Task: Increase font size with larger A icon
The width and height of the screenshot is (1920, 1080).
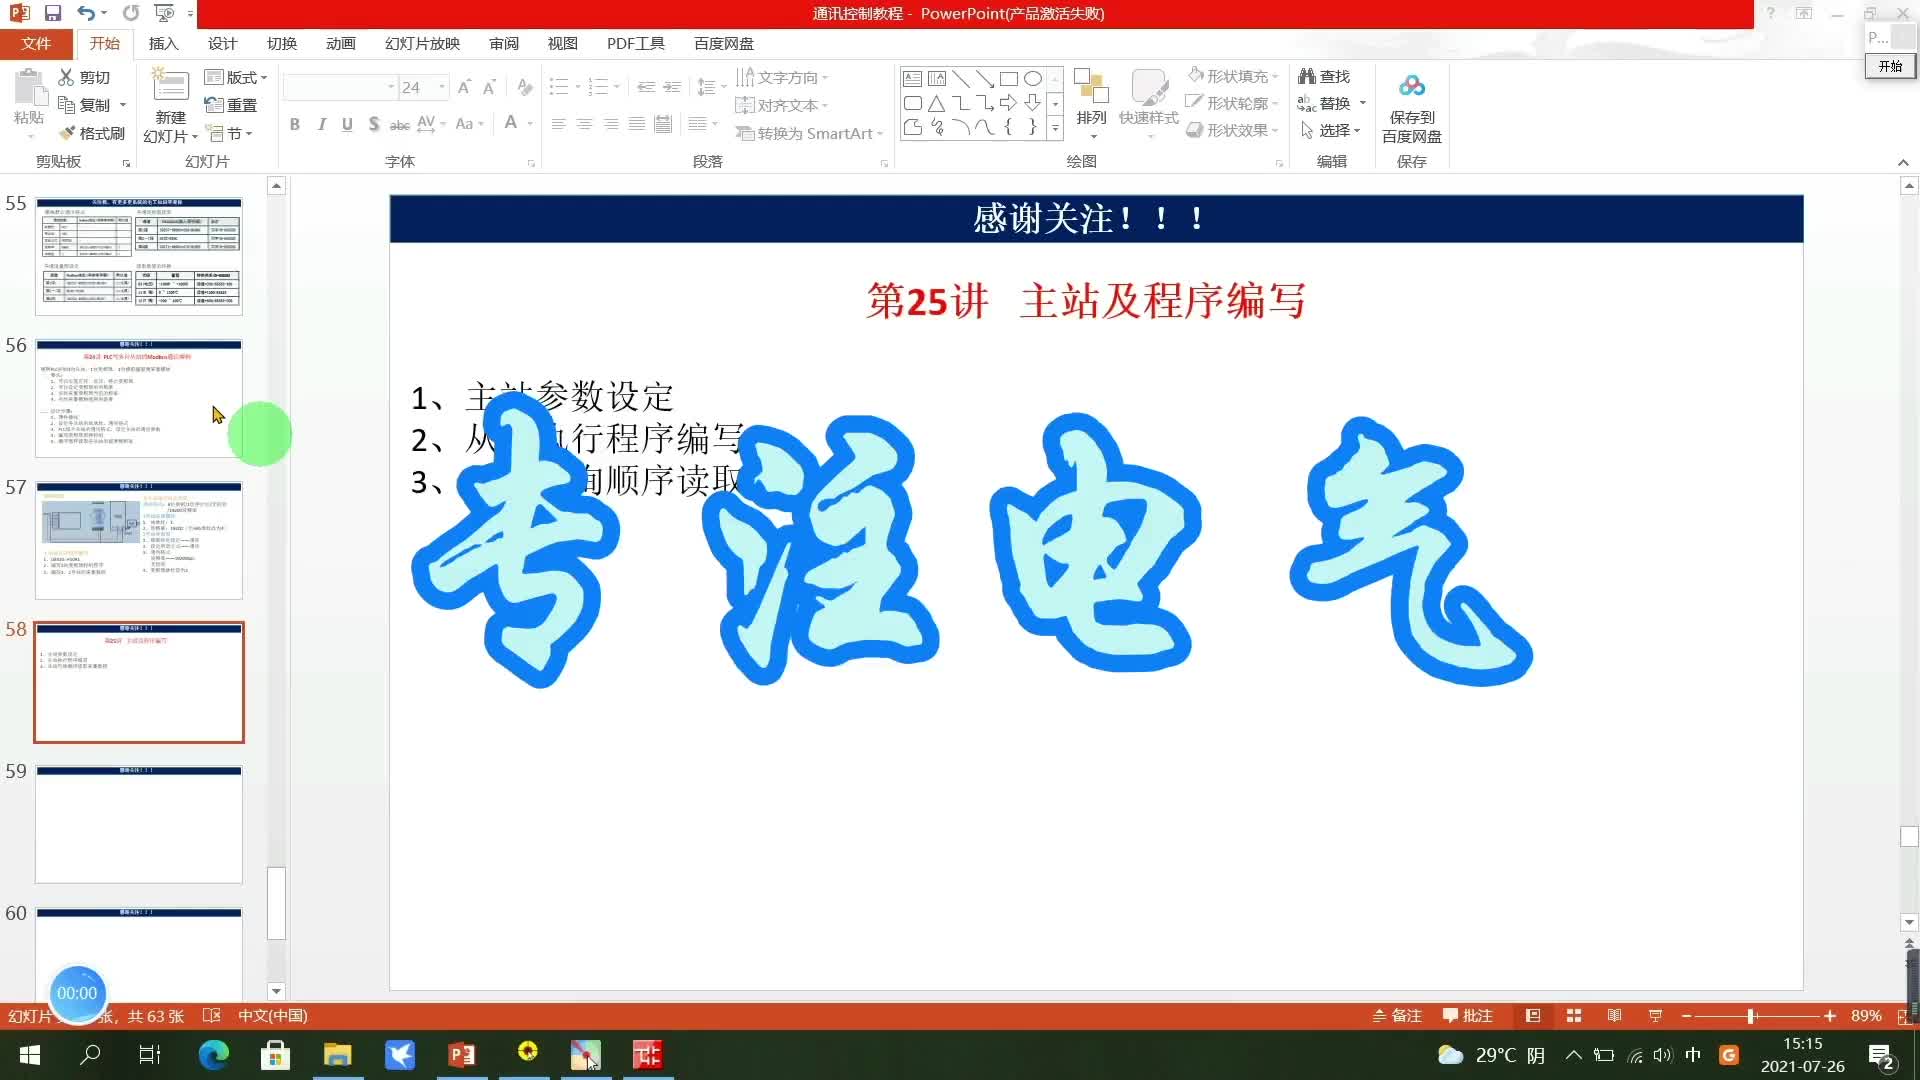Action: [x=464, y=87]
